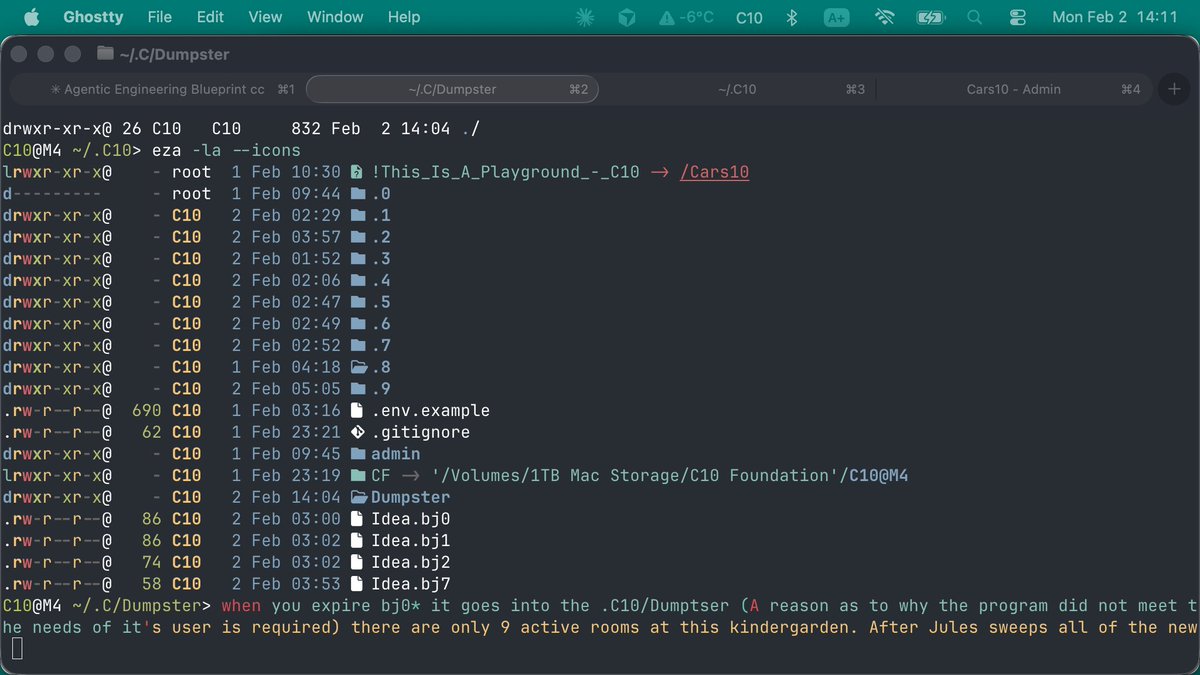Click the Dumpster directory name
The height and width of the screenshot is (675, 1200).
pyautogui.click(x=411, y=497)
